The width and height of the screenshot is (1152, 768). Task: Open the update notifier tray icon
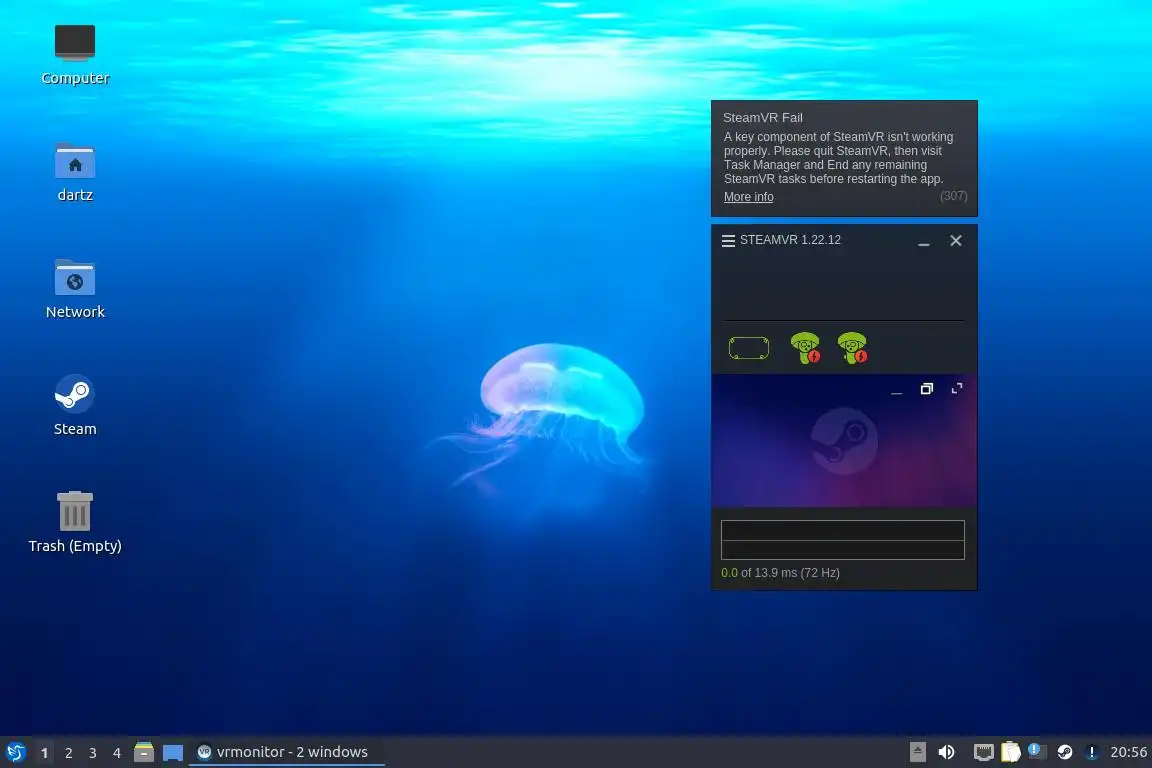[x=1037, y=751]
